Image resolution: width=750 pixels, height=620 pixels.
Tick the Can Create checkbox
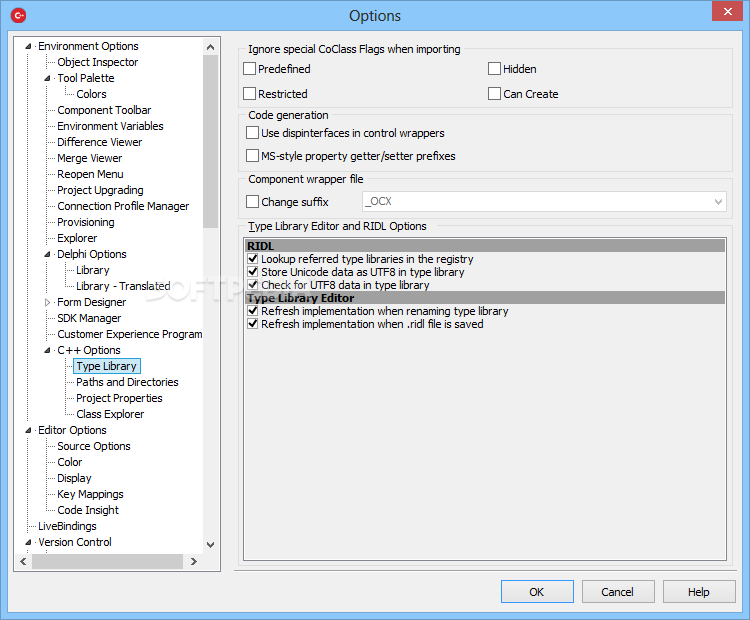[494, 94]
